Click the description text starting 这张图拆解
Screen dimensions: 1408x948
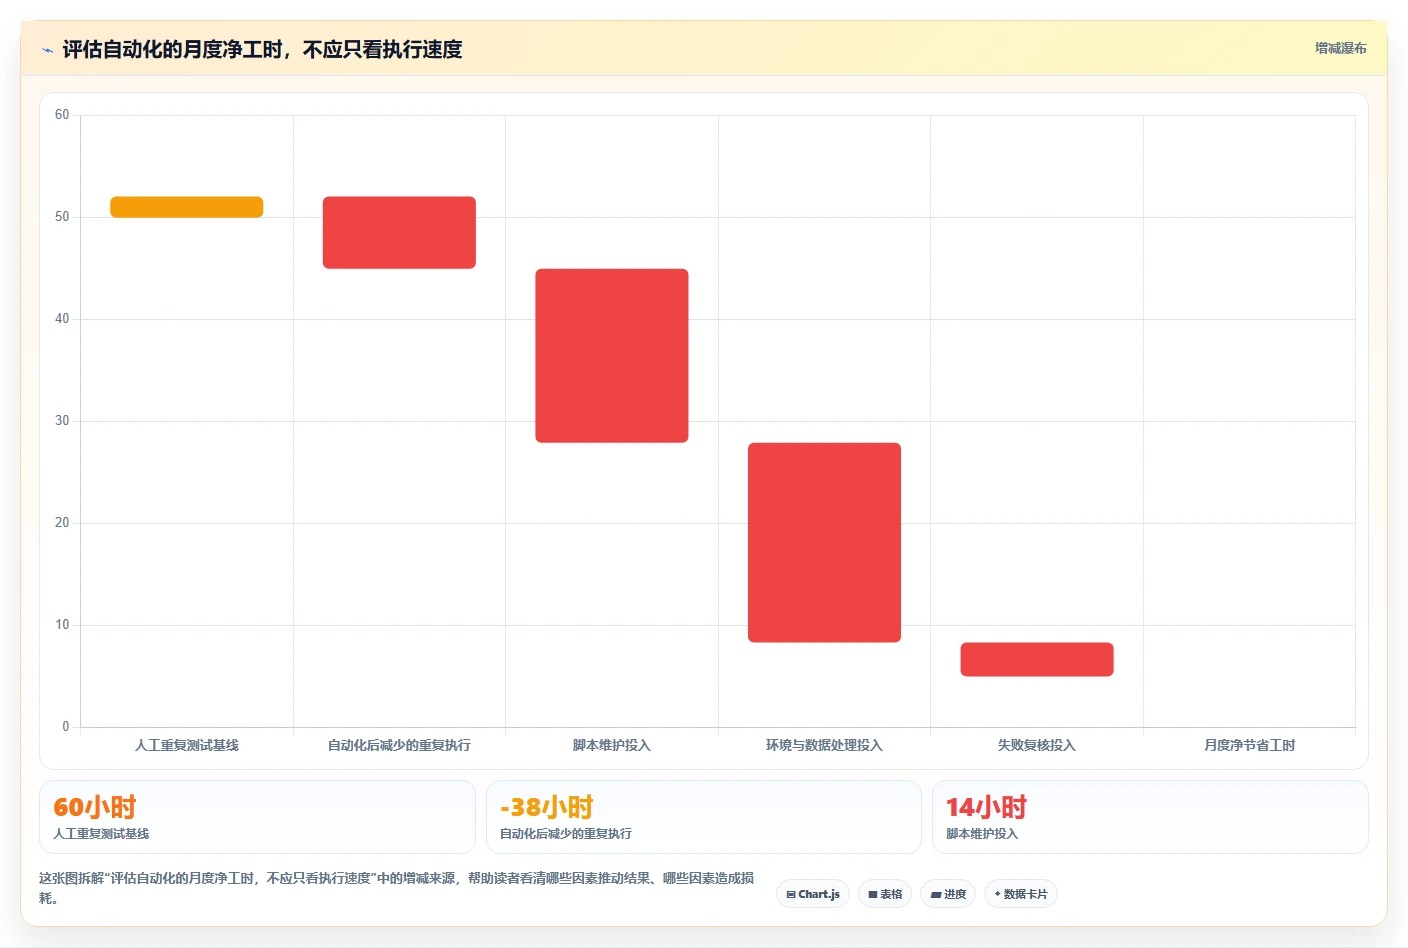pyautogui.click(x=397, y=888)
